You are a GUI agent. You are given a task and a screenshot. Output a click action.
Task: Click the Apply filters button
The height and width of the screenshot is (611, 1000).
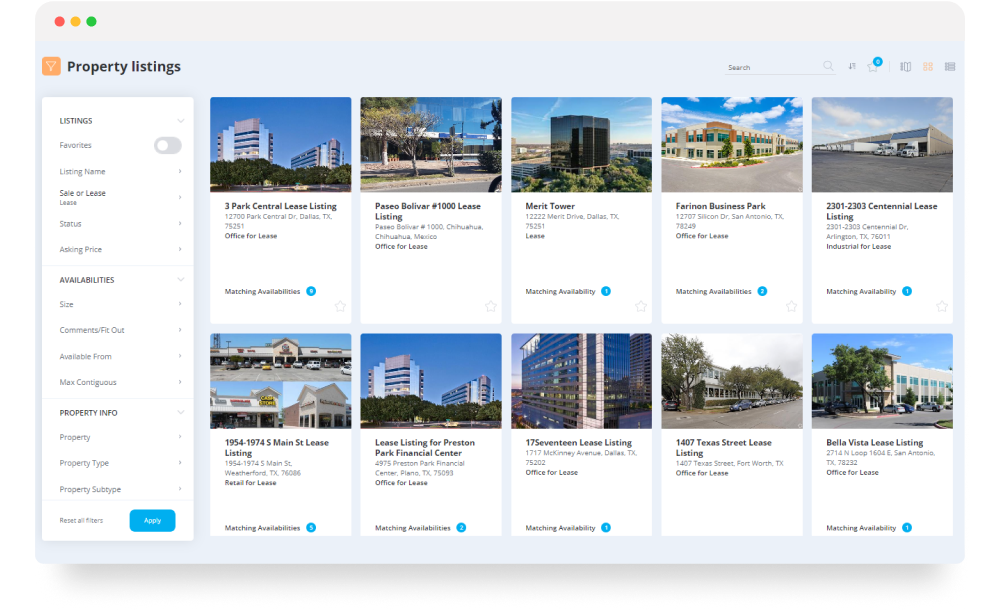click(x=152, y=520)
